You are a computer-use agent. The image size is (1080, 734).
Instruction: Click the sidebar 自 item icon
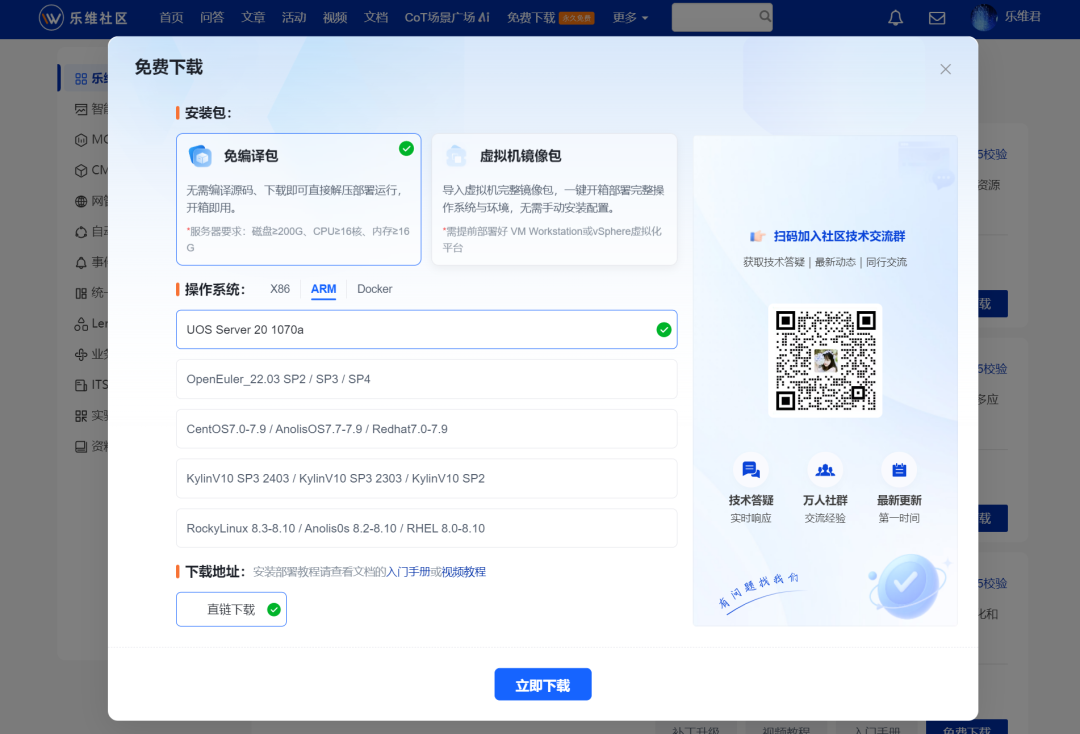pyautogui.click(x=81, y=232)
